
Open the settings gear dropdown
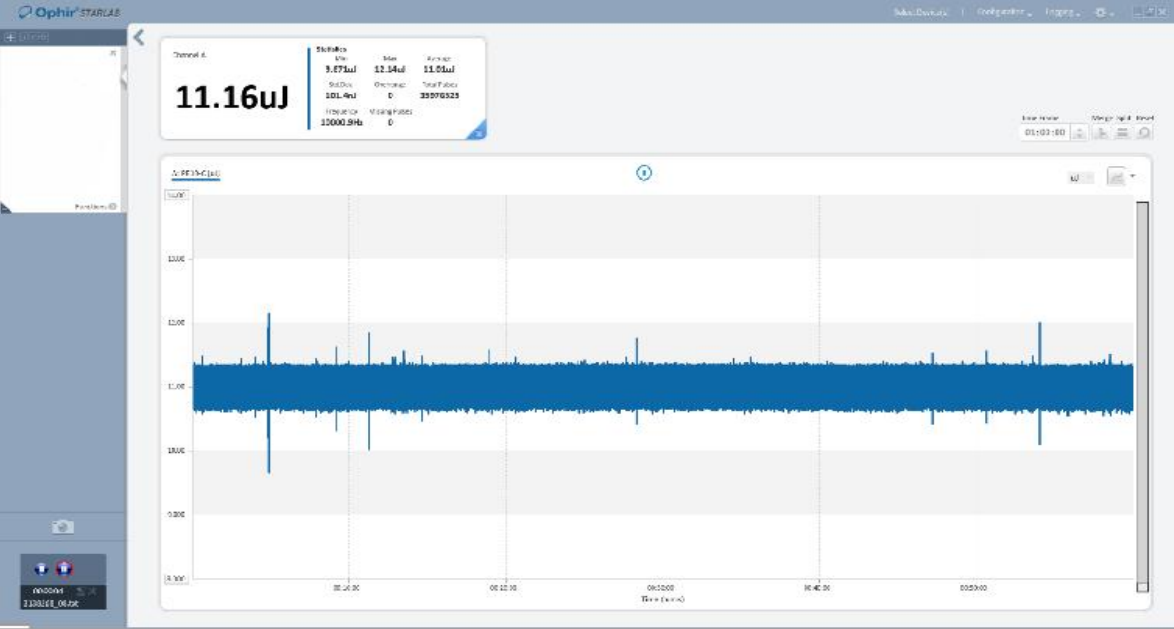1103,12
